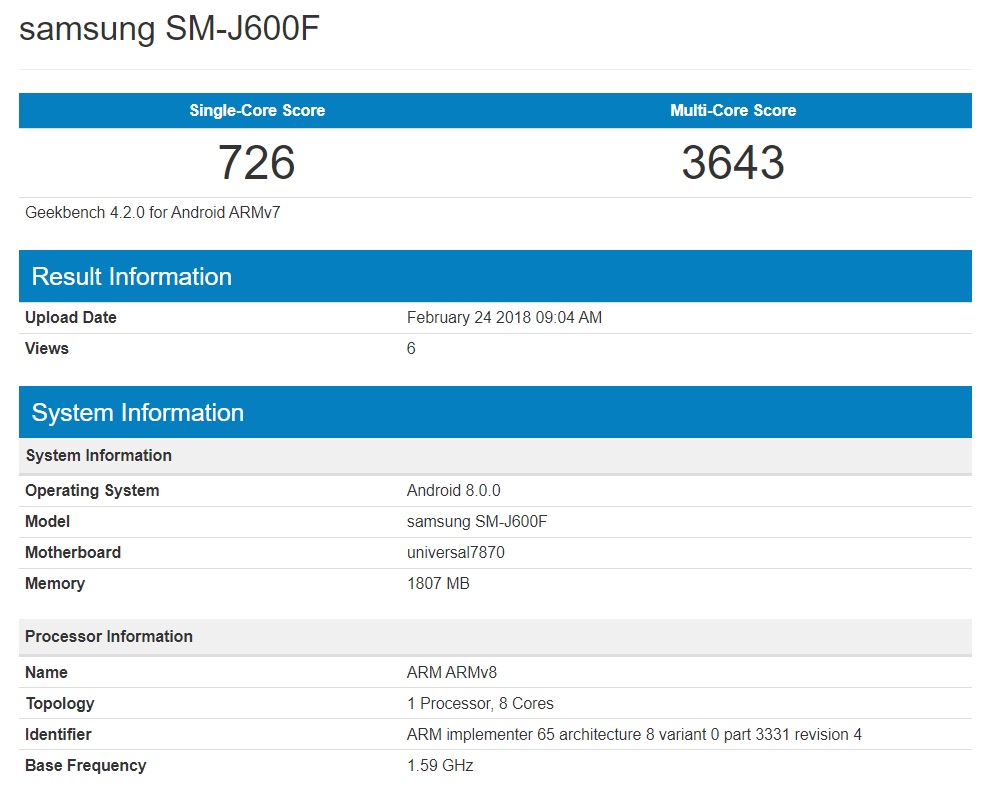Viewport: 984px width, 796px height.
Task: Click the samsung SM-J600F page title
Action: click(169, 29)
